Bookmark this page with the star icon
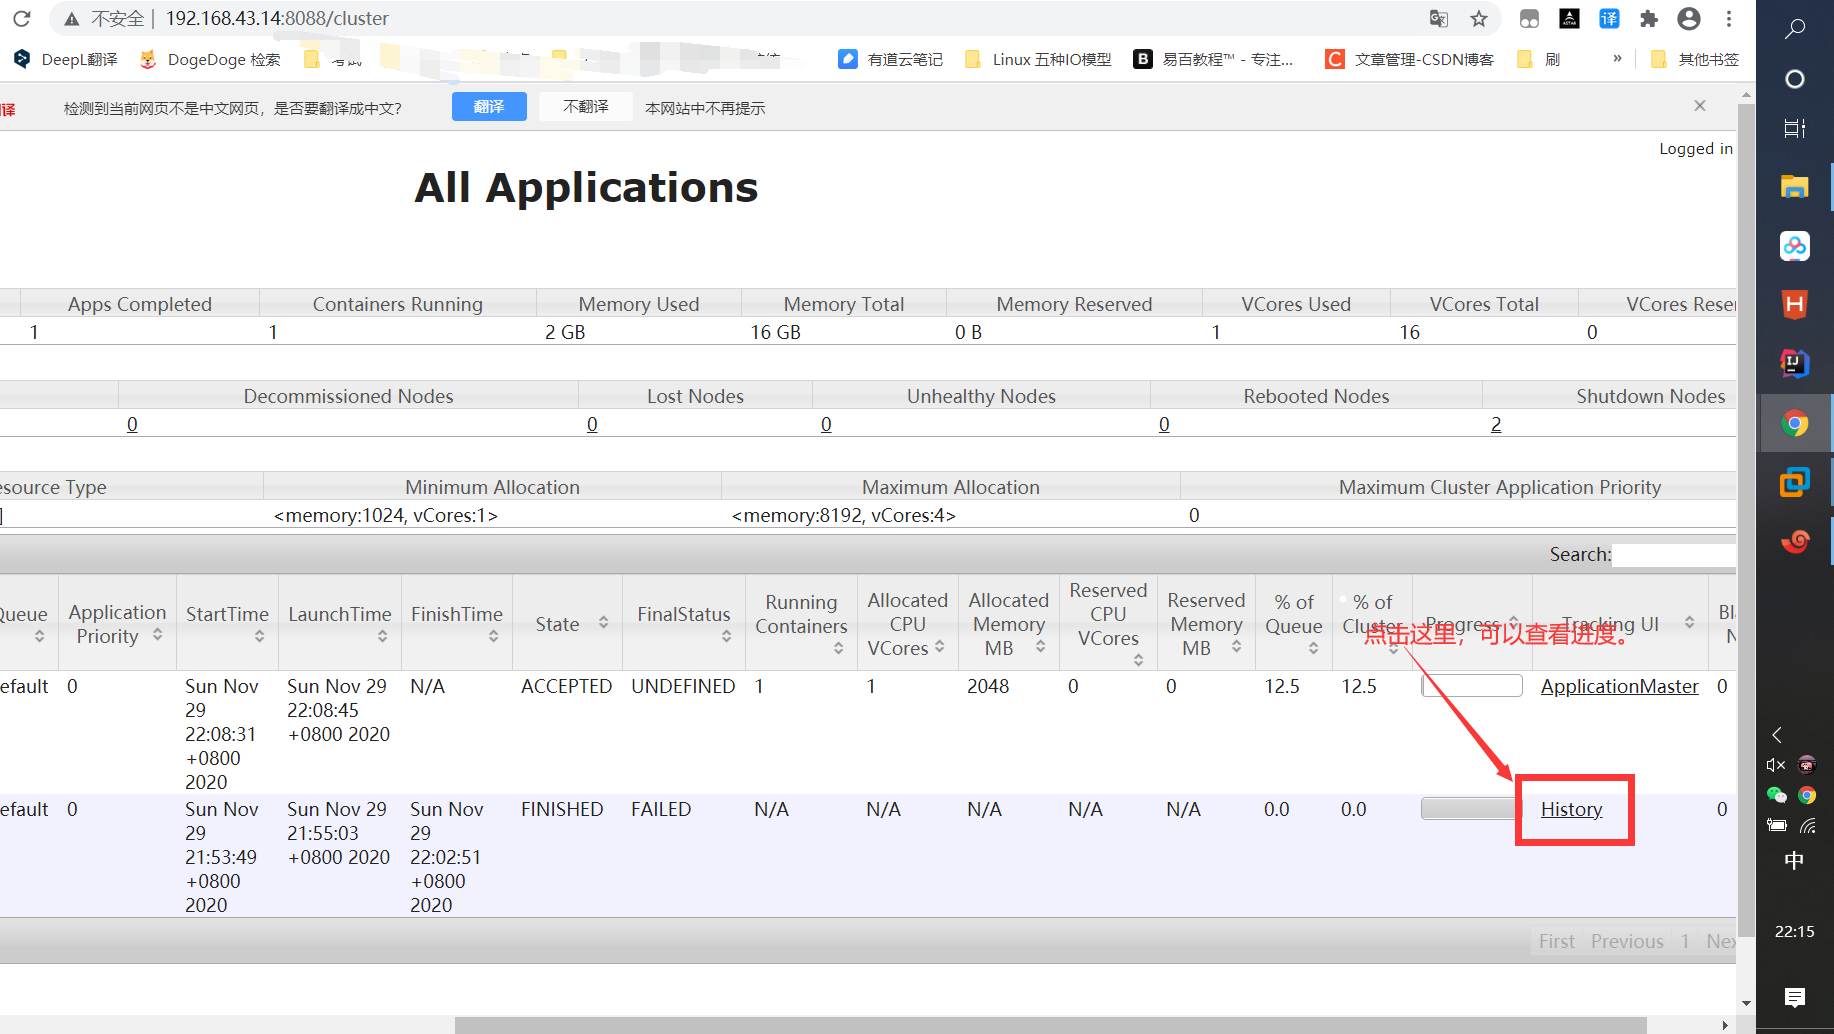The height and width of the screenshot is (1034, 1834). [1479, 18]
